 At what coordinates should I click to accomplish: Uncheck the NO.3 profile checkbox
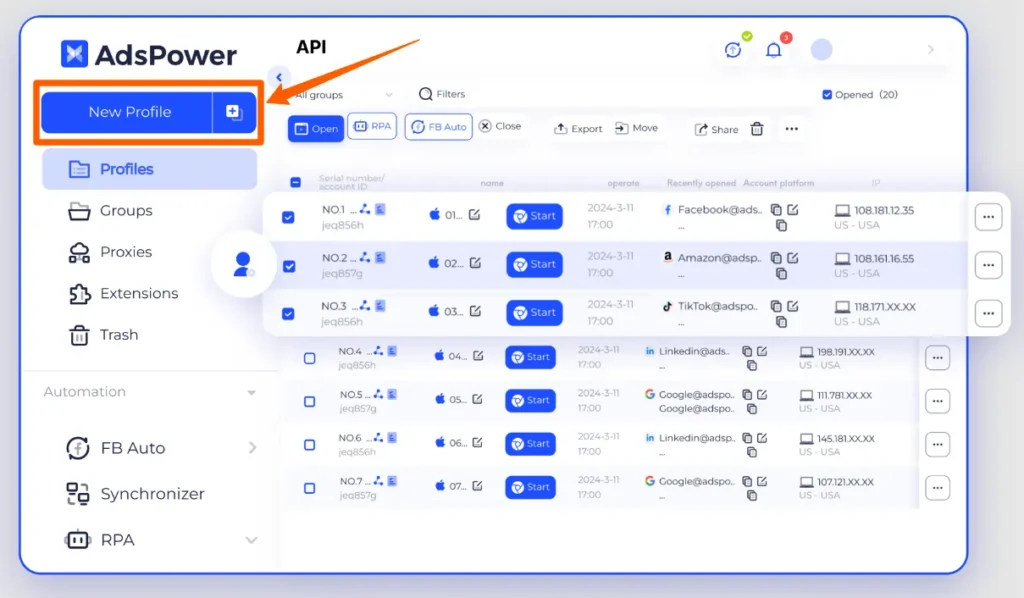[288, 314]
